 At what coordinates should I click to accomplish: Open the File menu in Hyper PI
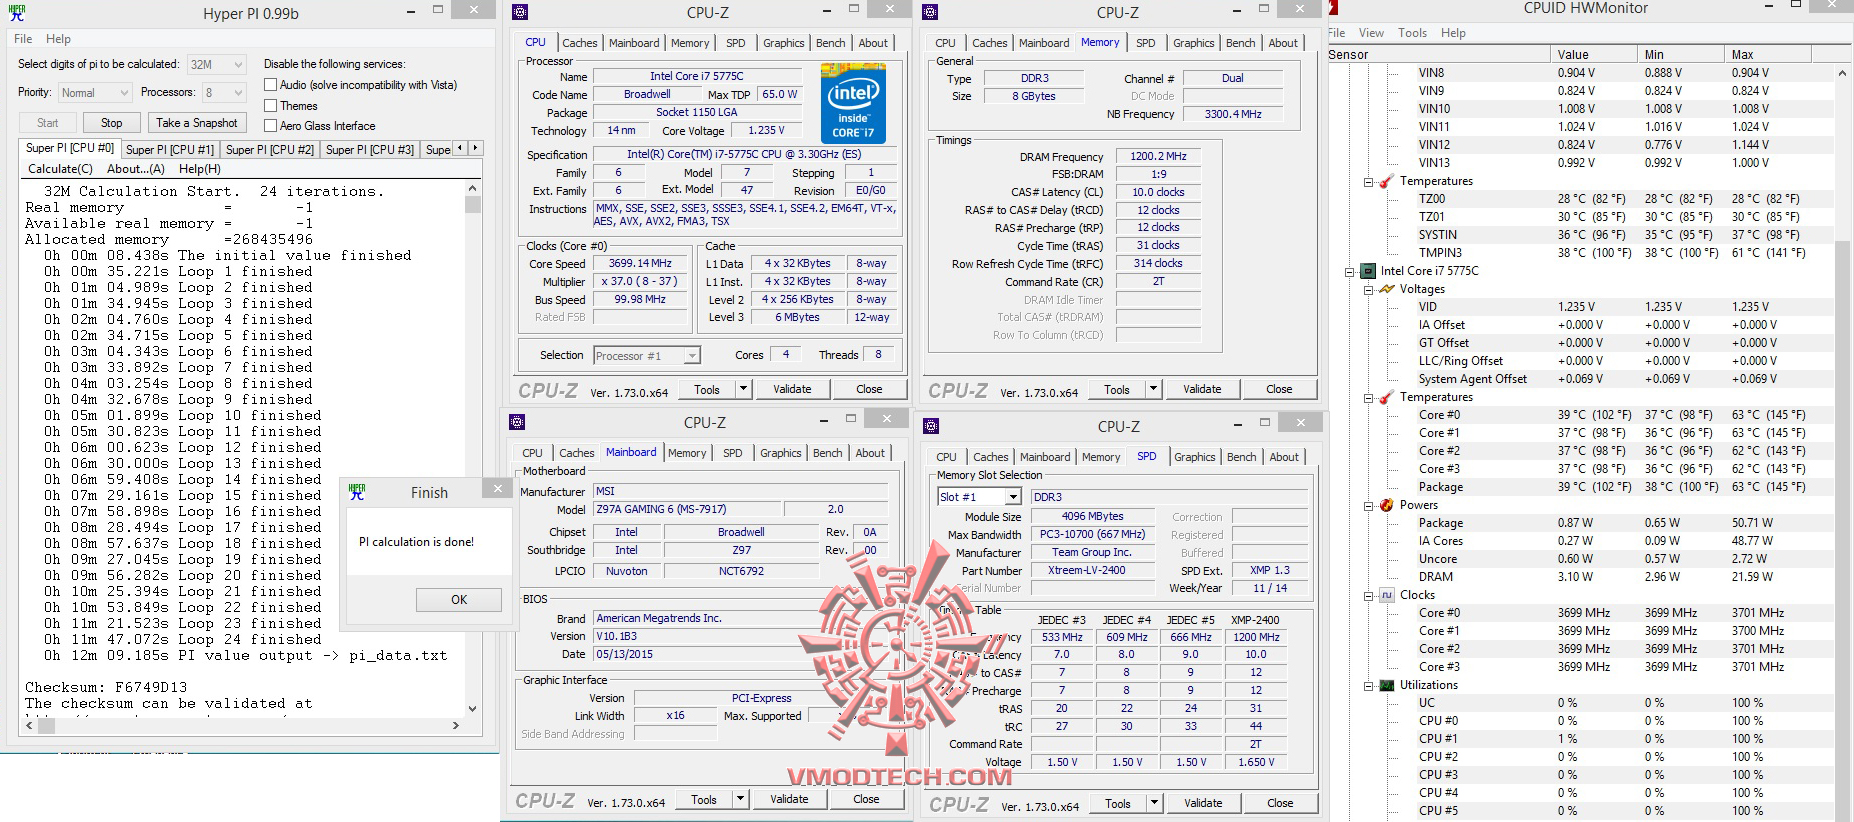pos(23,39)
